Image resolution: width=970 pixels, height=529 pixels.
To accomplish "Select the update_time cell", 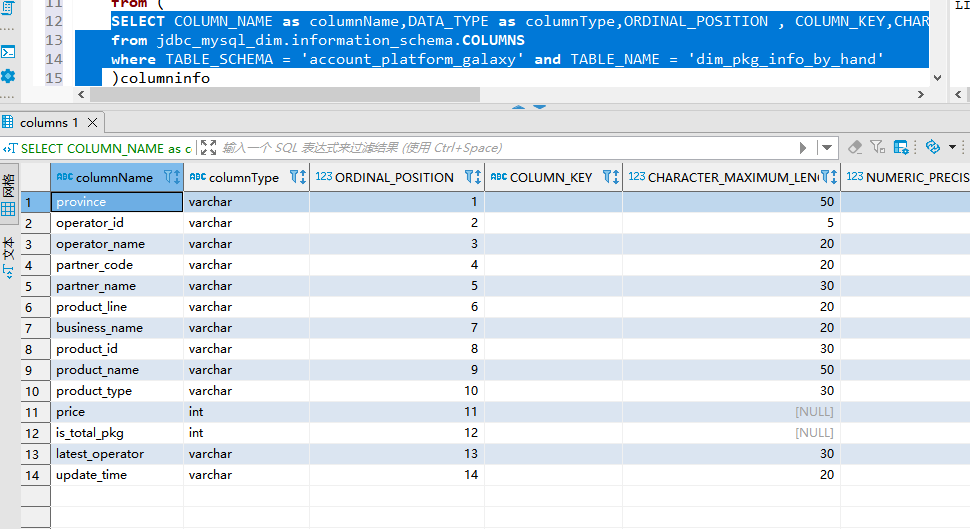I will pyautogui.click(x=117, y=475).
